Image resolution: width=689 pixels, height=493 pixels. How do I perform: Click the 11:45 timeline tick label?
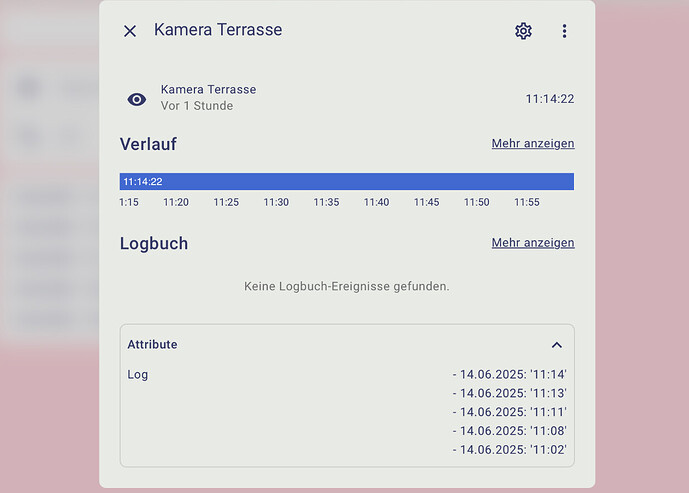tap(426, 202)
